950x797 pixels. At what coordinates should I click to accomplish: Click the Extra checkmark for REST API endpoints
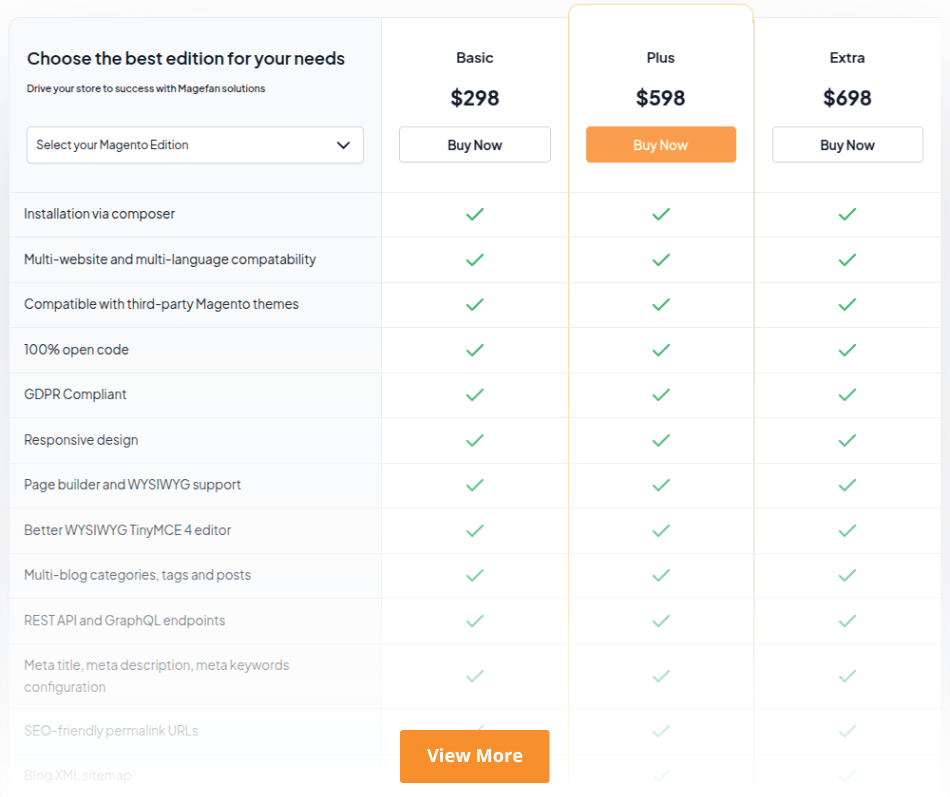pos(847,620)
